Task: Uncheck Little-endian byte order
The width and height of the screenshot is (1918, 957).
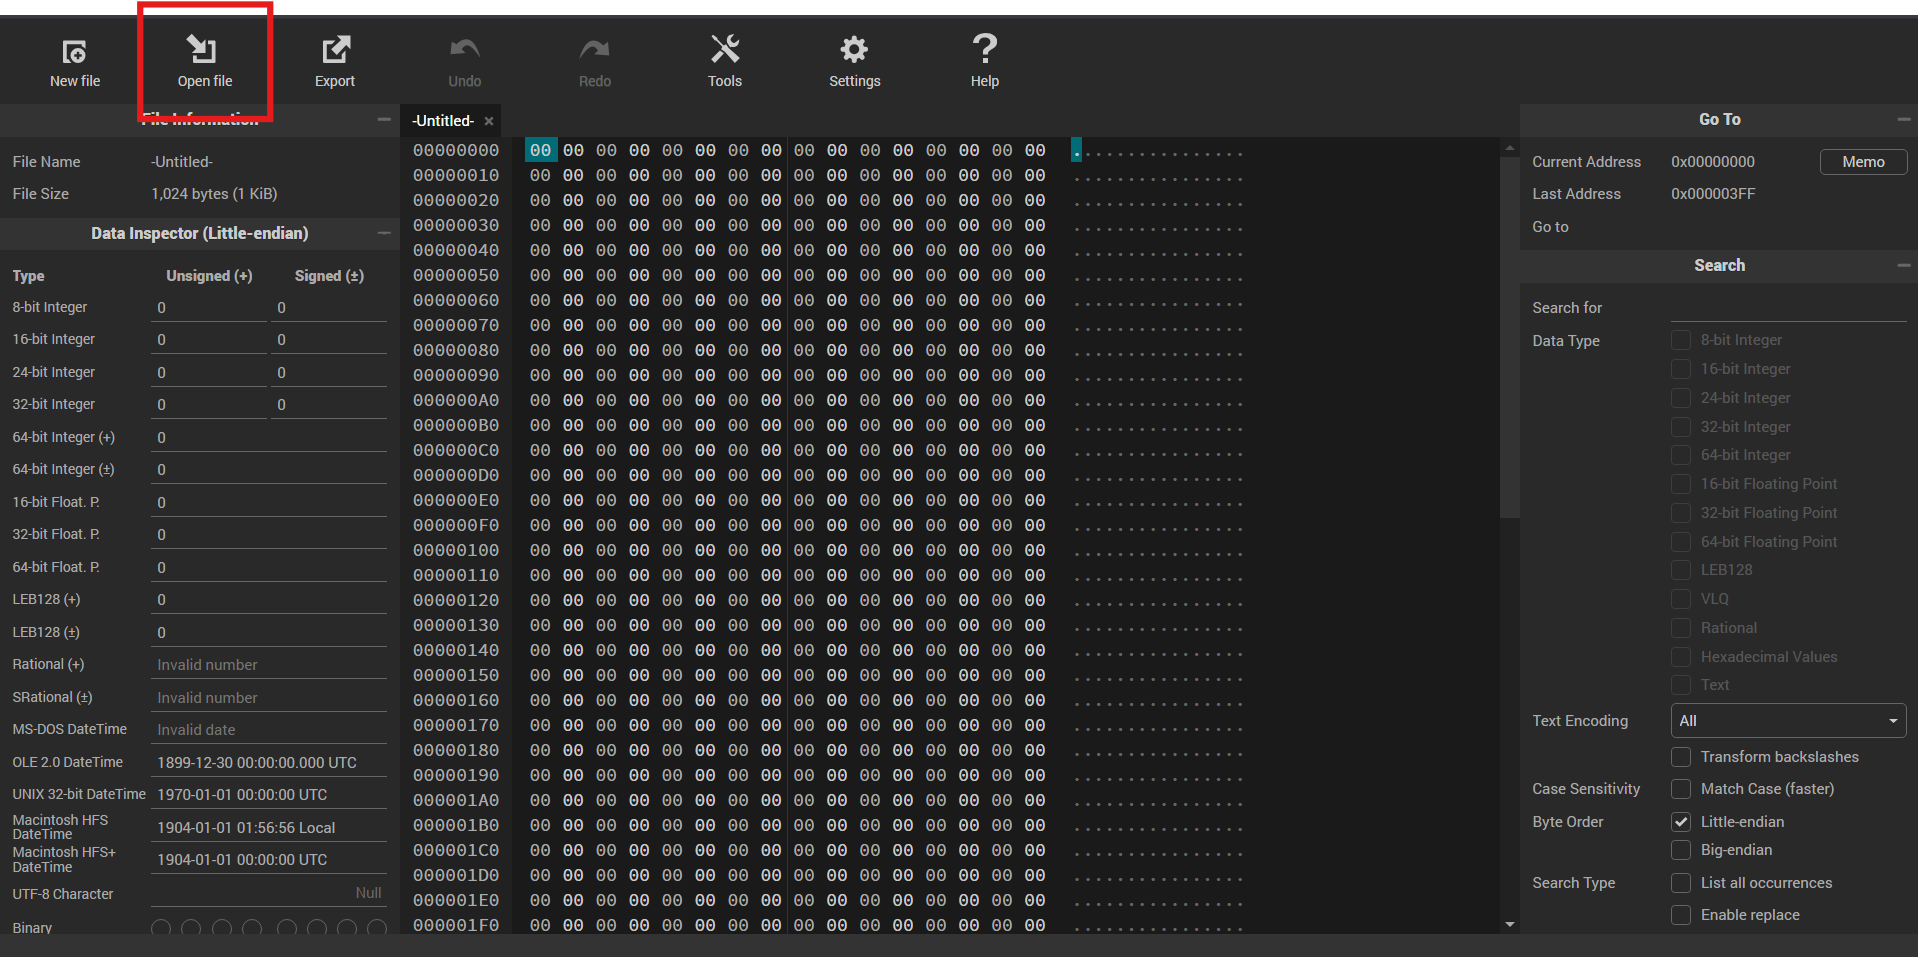Action: (1681, 822)
